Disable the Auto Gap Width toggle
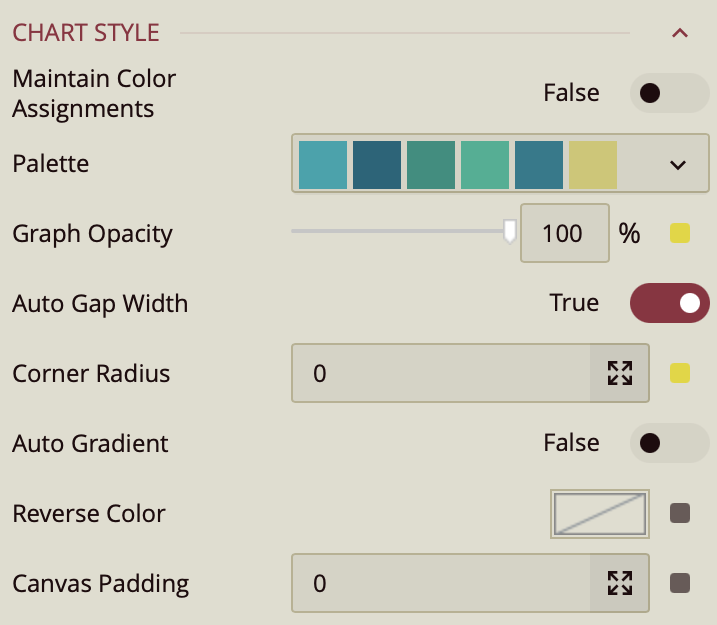 (x=669, y=303)
